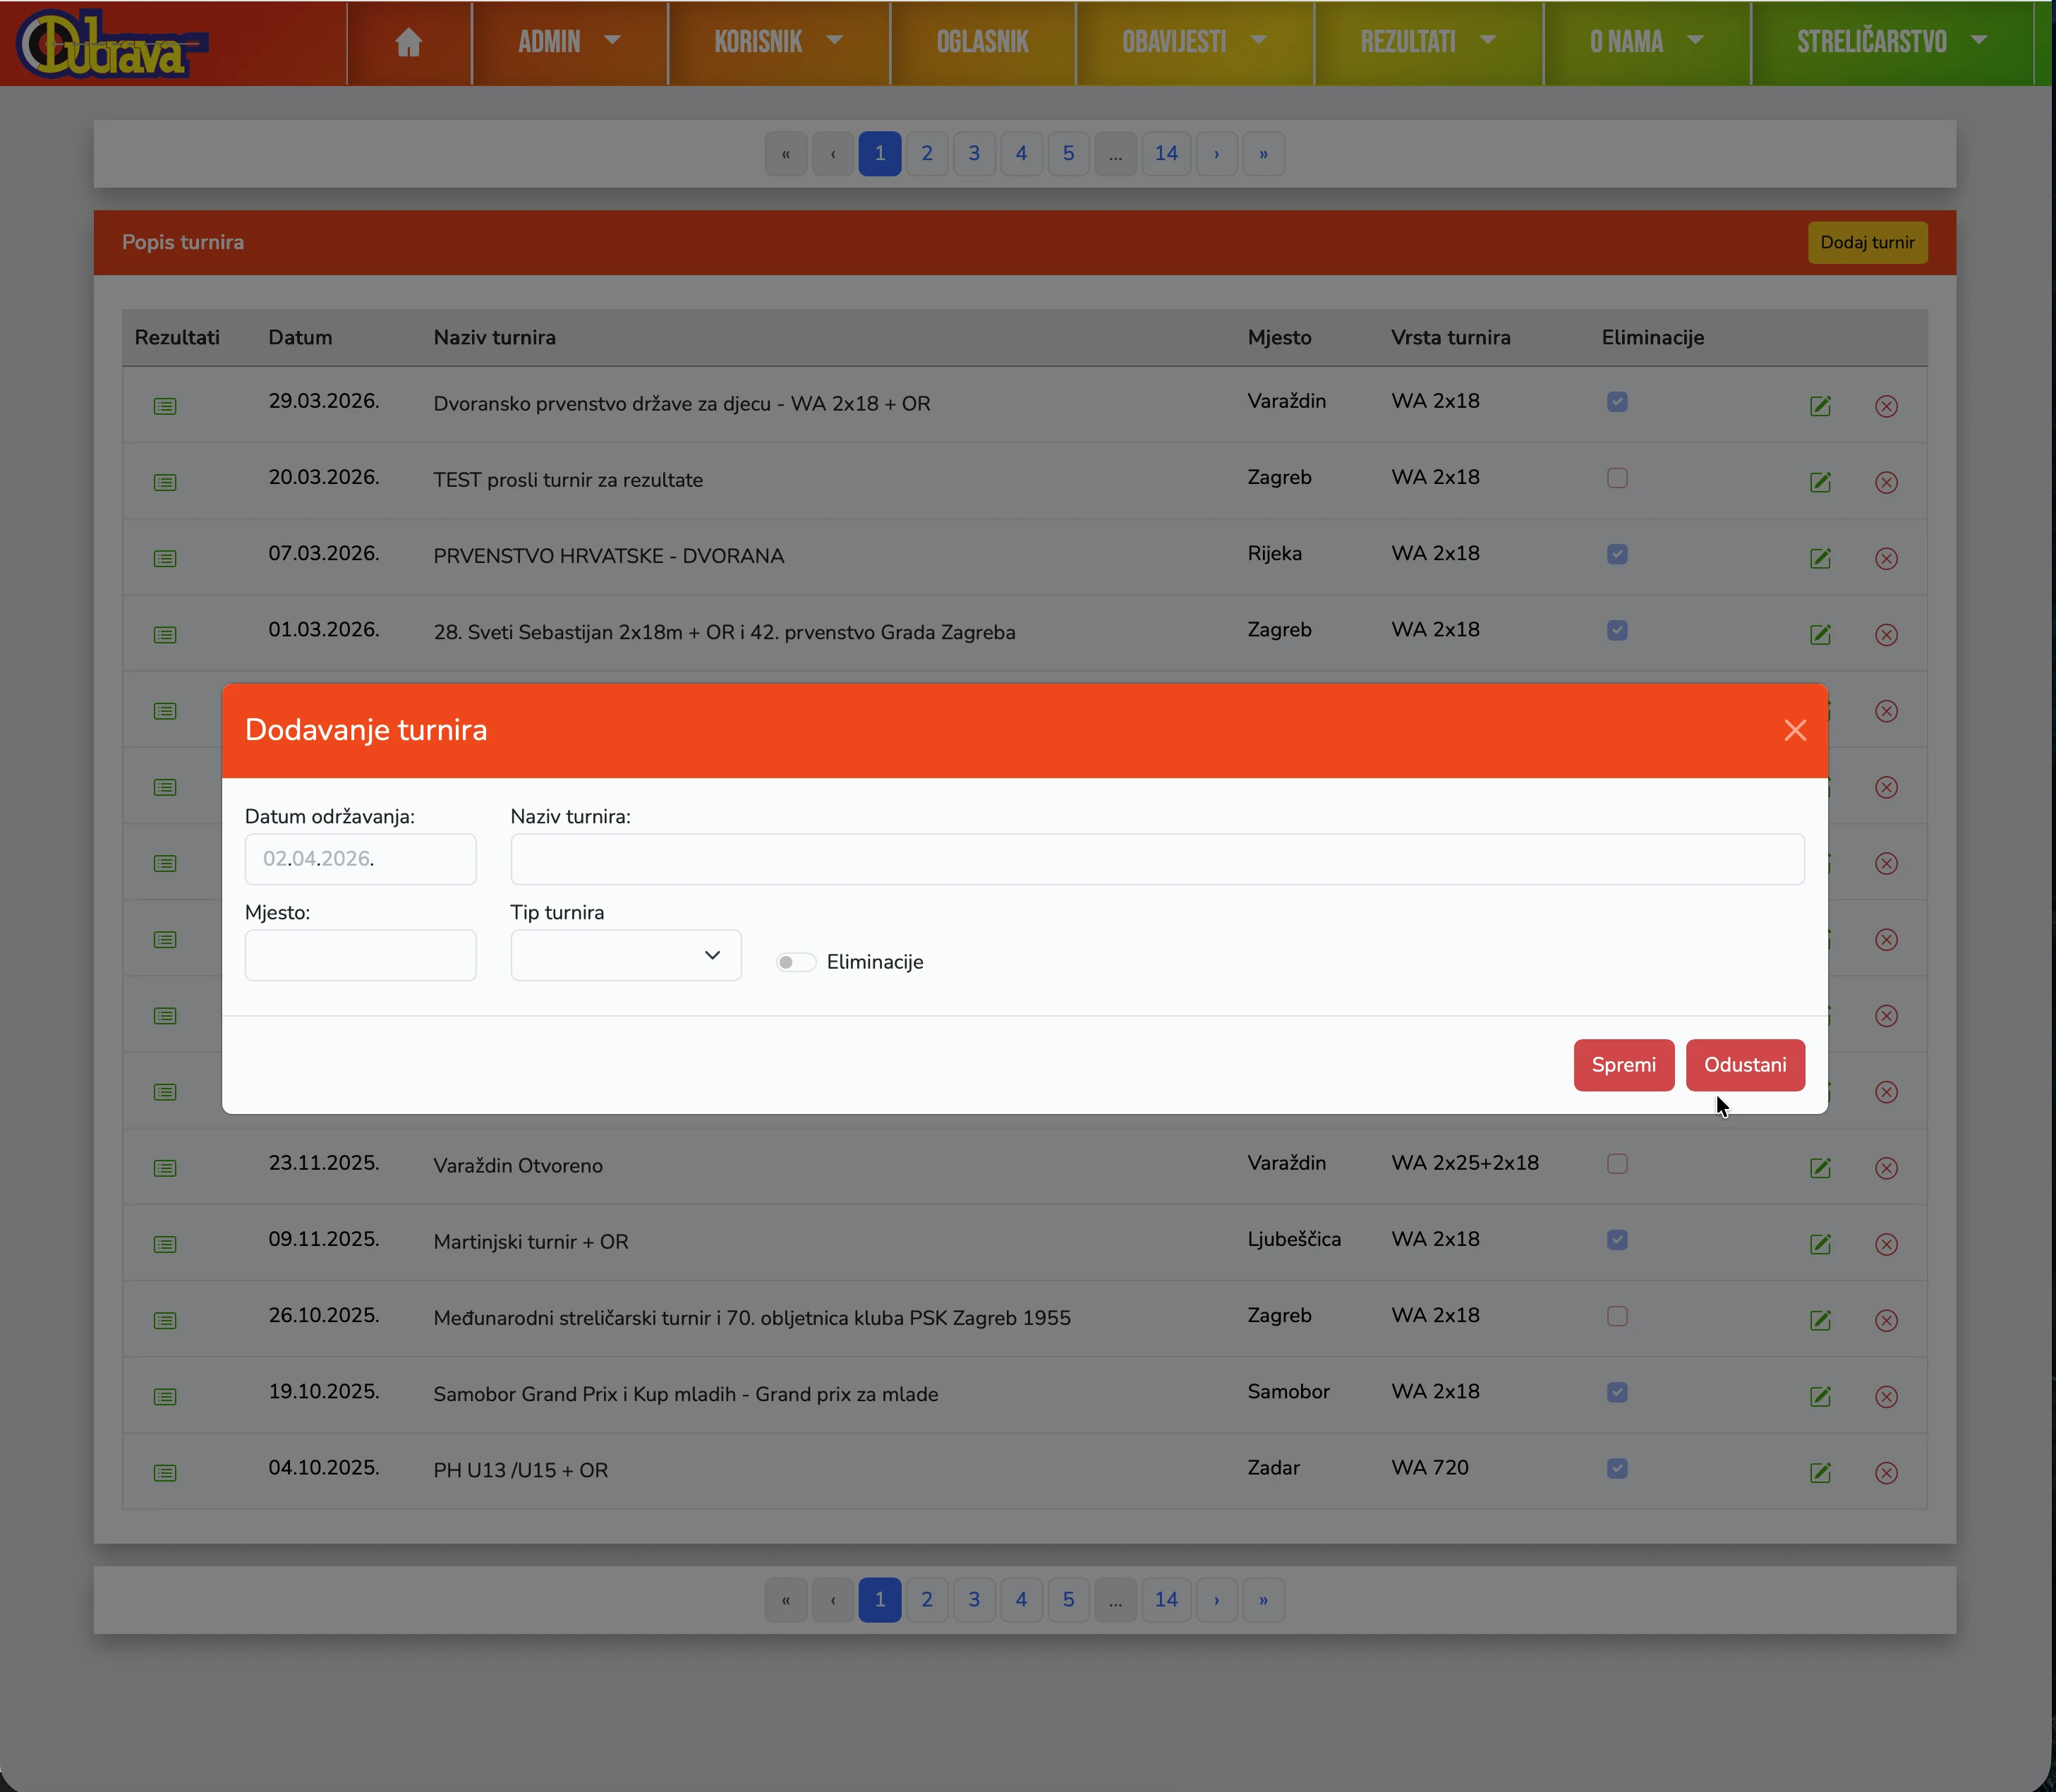This screenshot has height=1792, width=2056.
Task: Go to page 14 in bottom pagination
Action: 1166,1599
